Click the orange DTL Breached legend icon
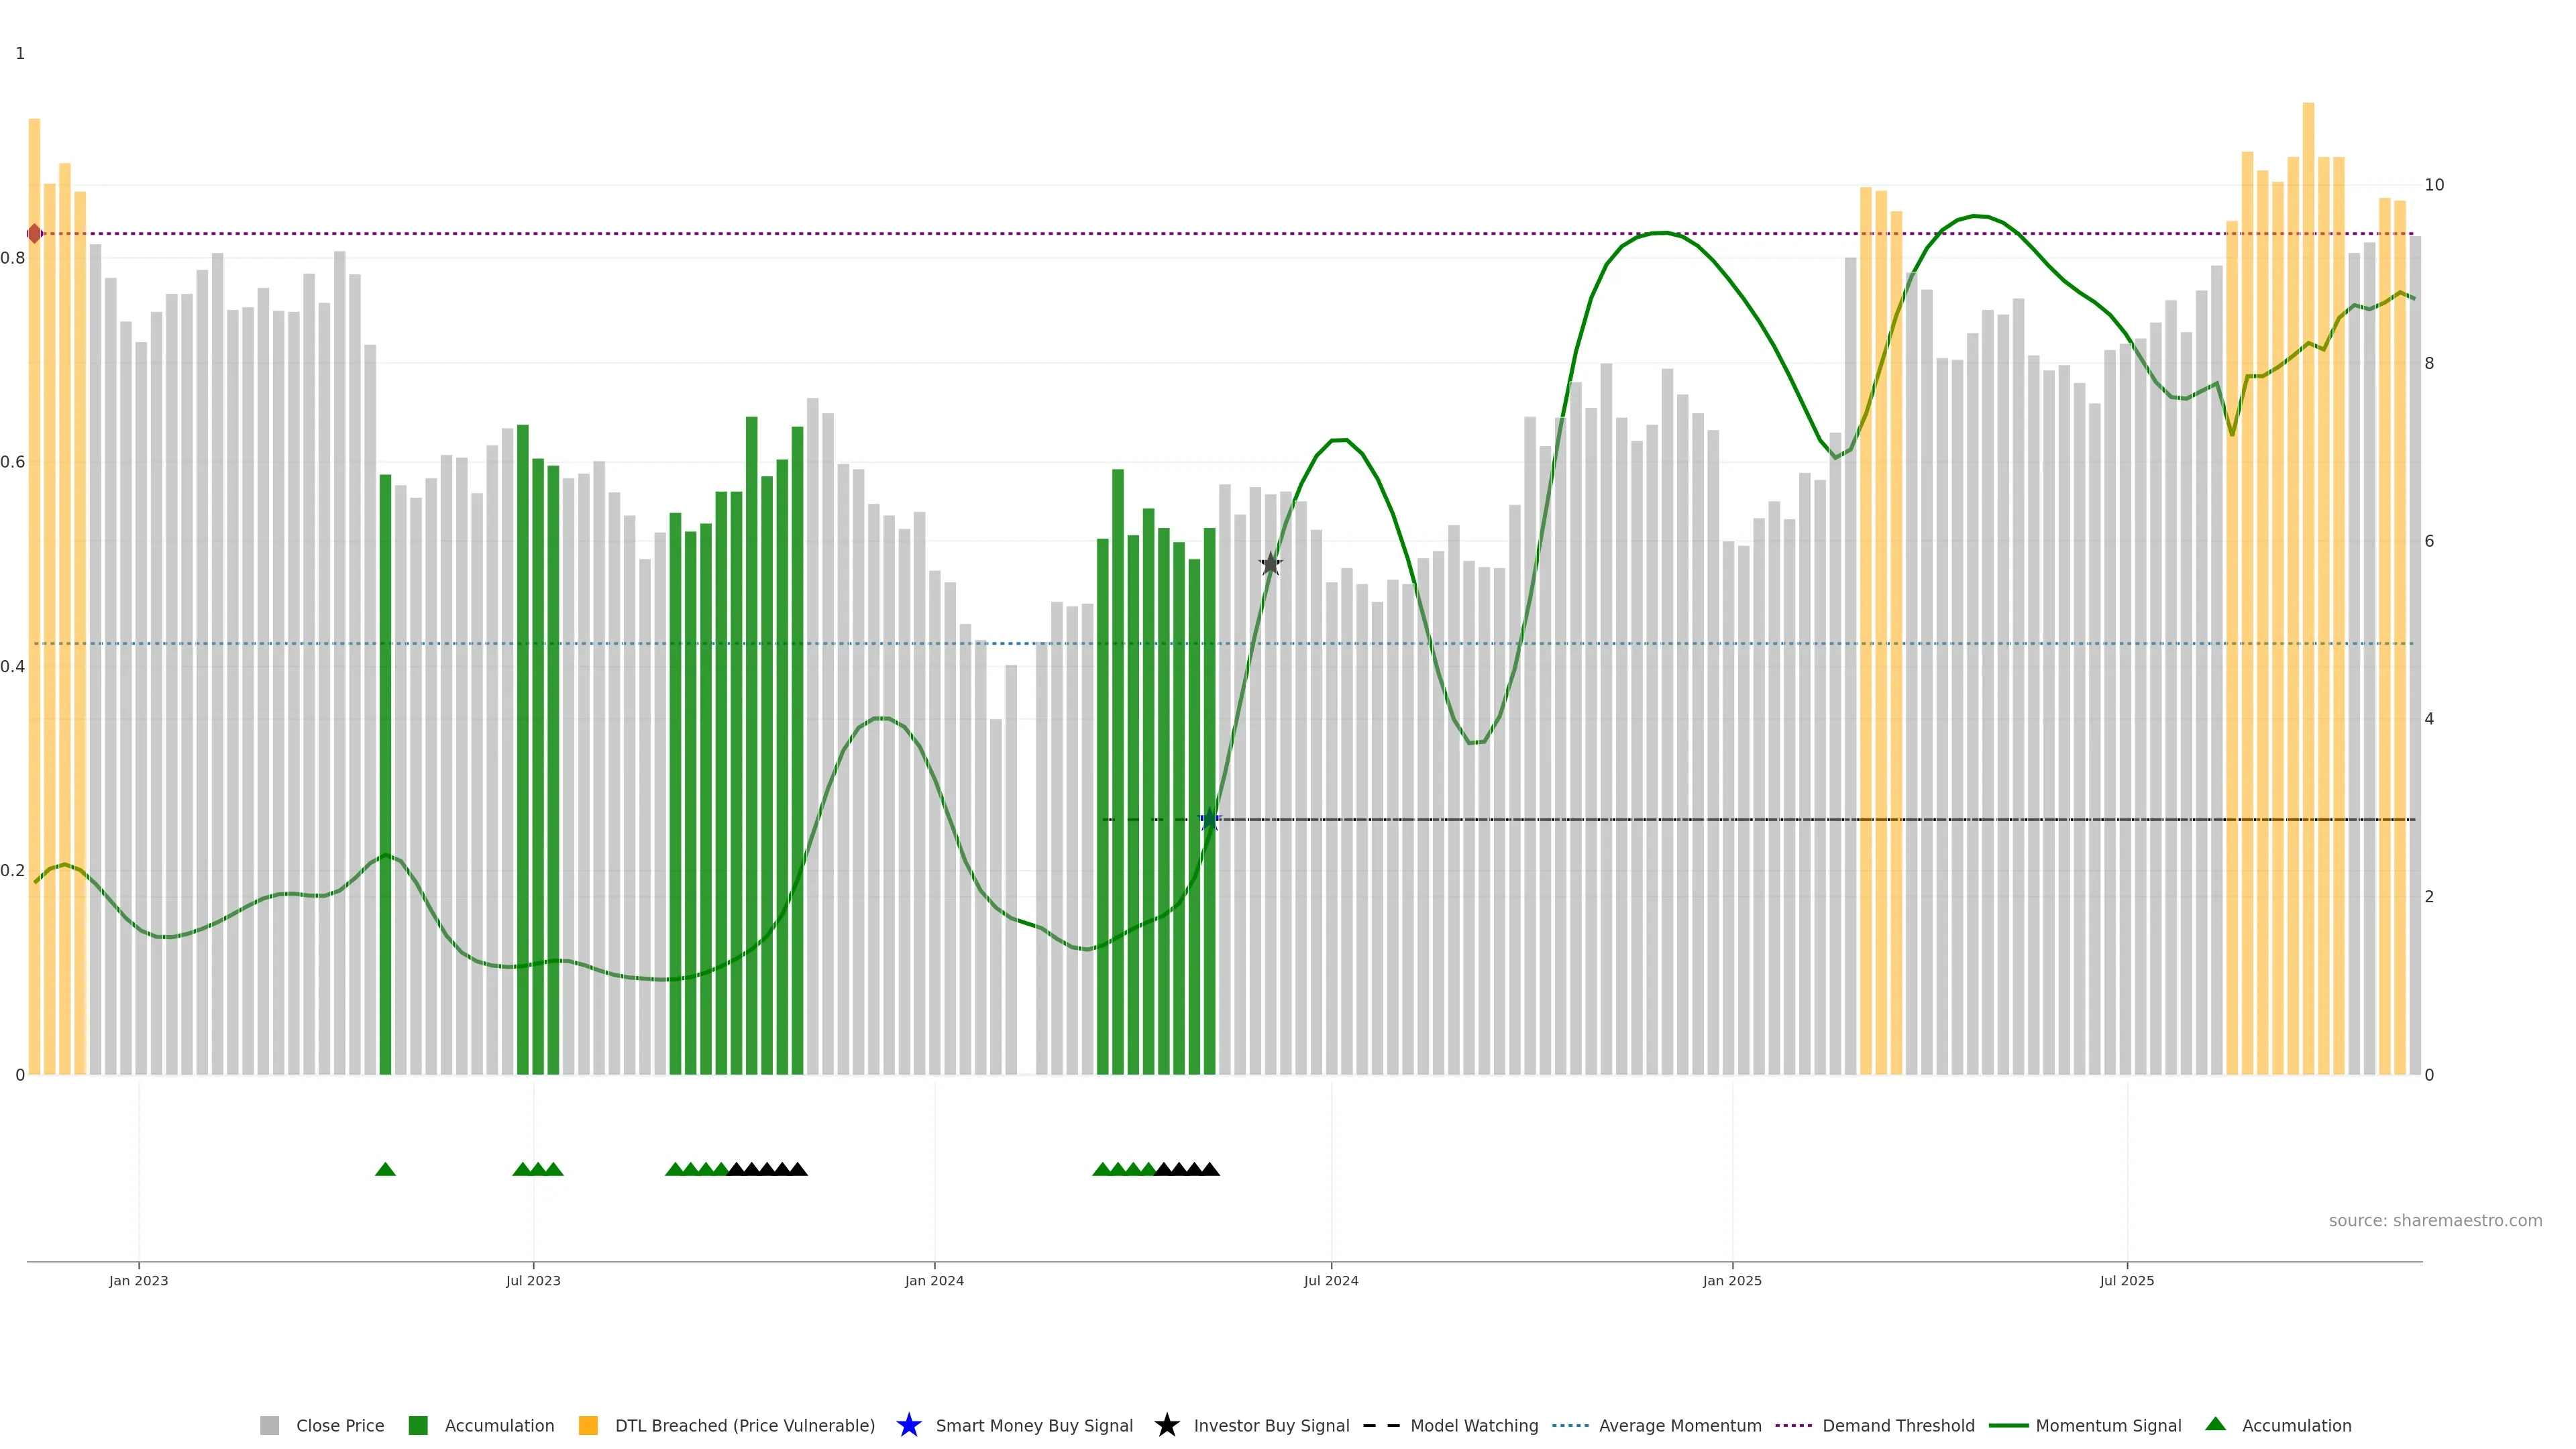 (x=588, y=1425)
